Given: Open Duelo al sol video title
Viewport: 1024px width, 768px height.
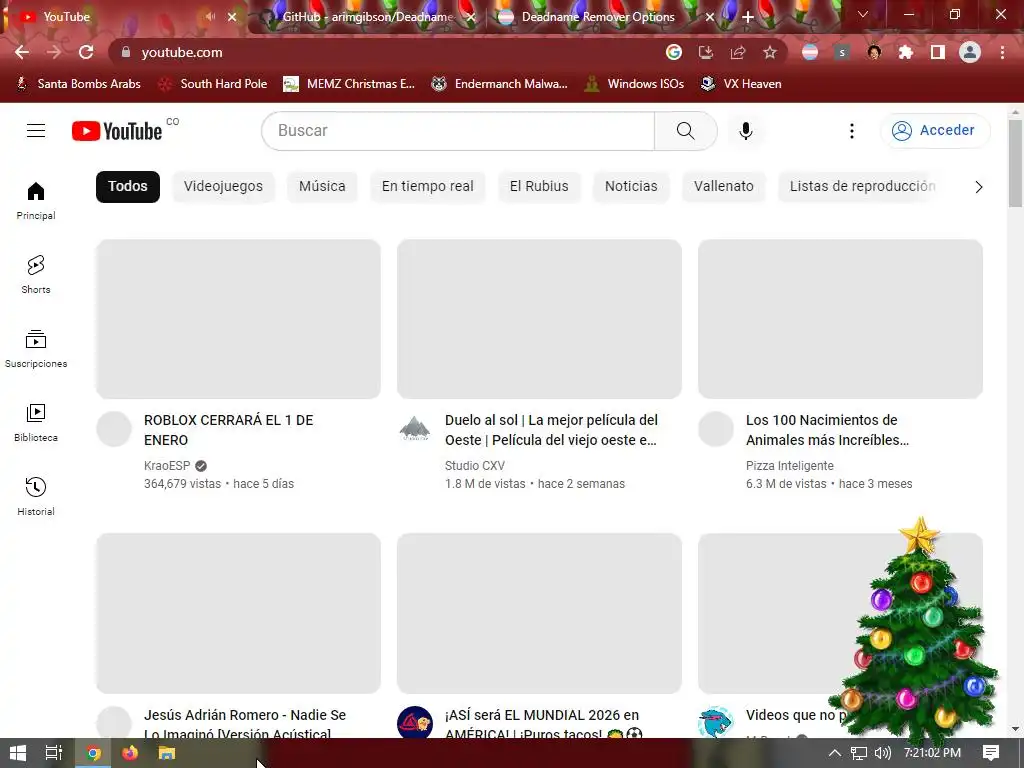Looking at the screenshot, I should coord(551,430).
